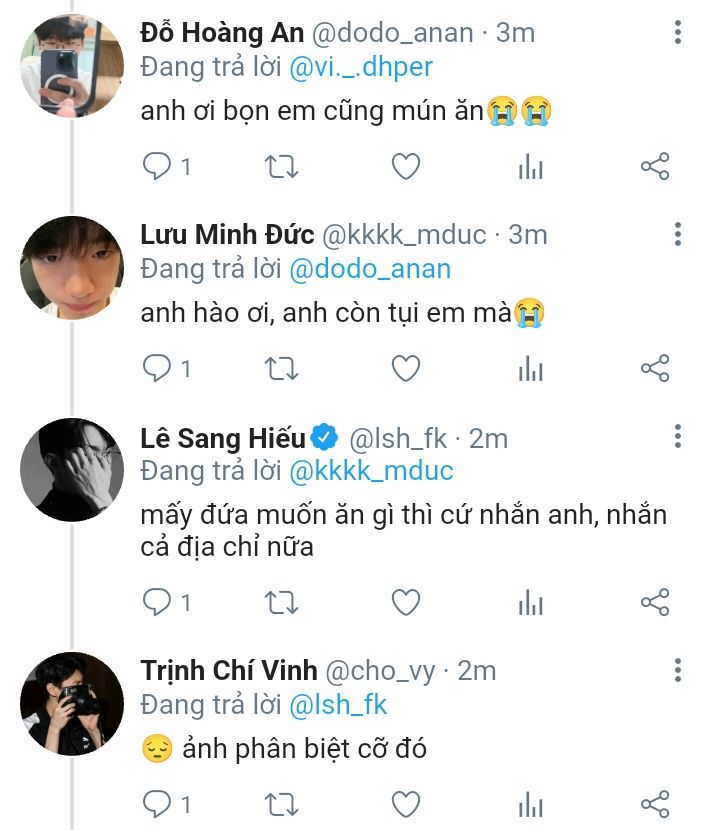The height and width of the screenshot is (830, 719).
Task: Retweet Trịnh Chí Vinh's tweet
Action: 281,803
